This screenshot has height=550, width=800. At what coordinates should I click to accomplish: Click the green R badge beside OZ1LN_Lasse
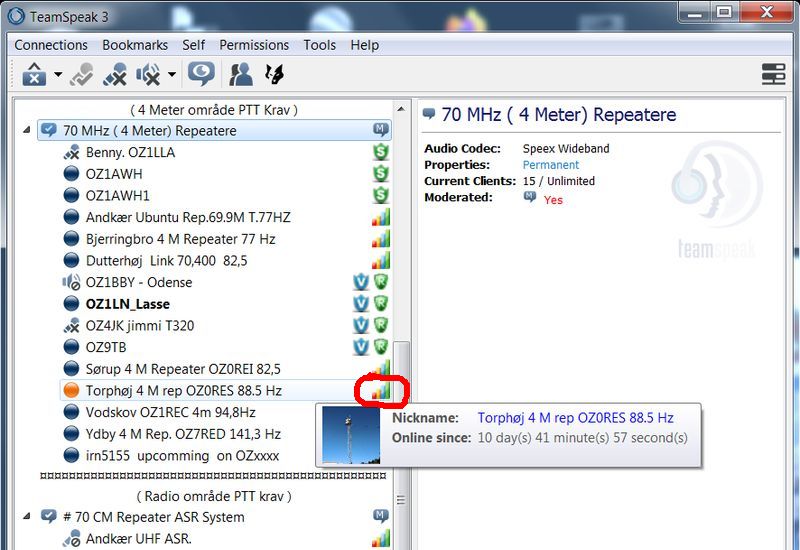pyautogui.click(x=381, y=303)
